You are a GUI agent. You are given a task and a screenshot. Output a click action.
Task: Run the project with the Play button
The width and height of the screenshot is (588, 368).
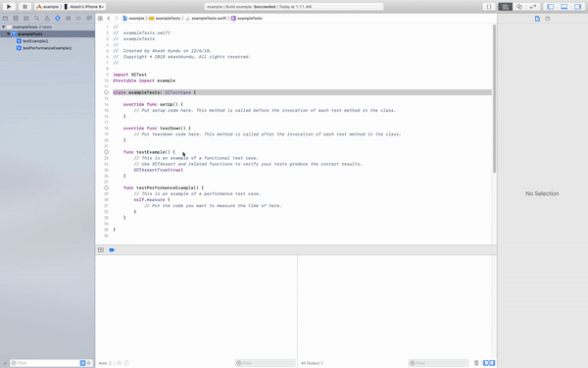click(x=9, y=7)
